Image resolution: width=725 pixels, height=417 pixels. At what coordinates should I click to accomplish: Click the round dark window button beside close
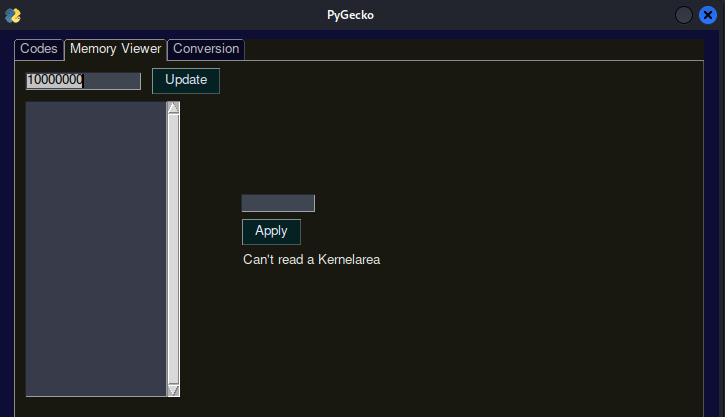click(683, 15)
